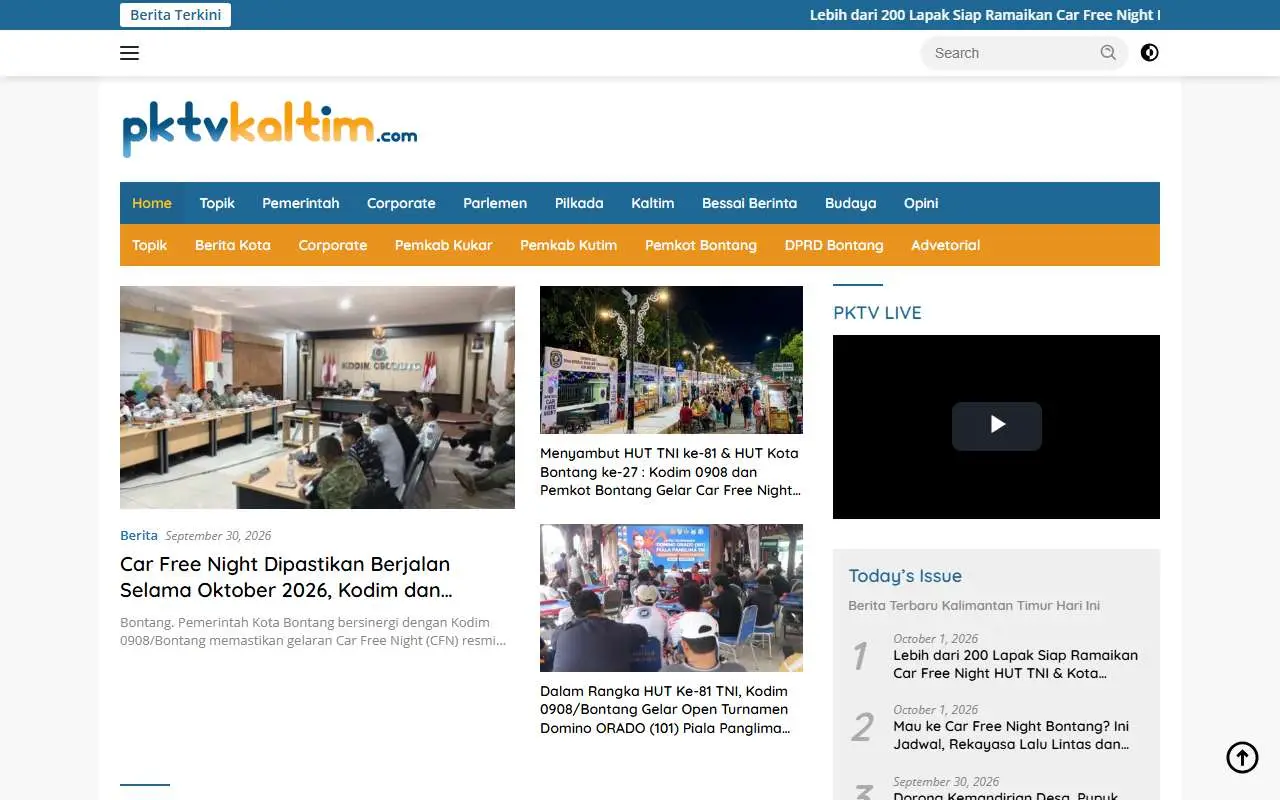
Task: Open the domino tournament crowd thumbnail
Action: tap(671, 598)
